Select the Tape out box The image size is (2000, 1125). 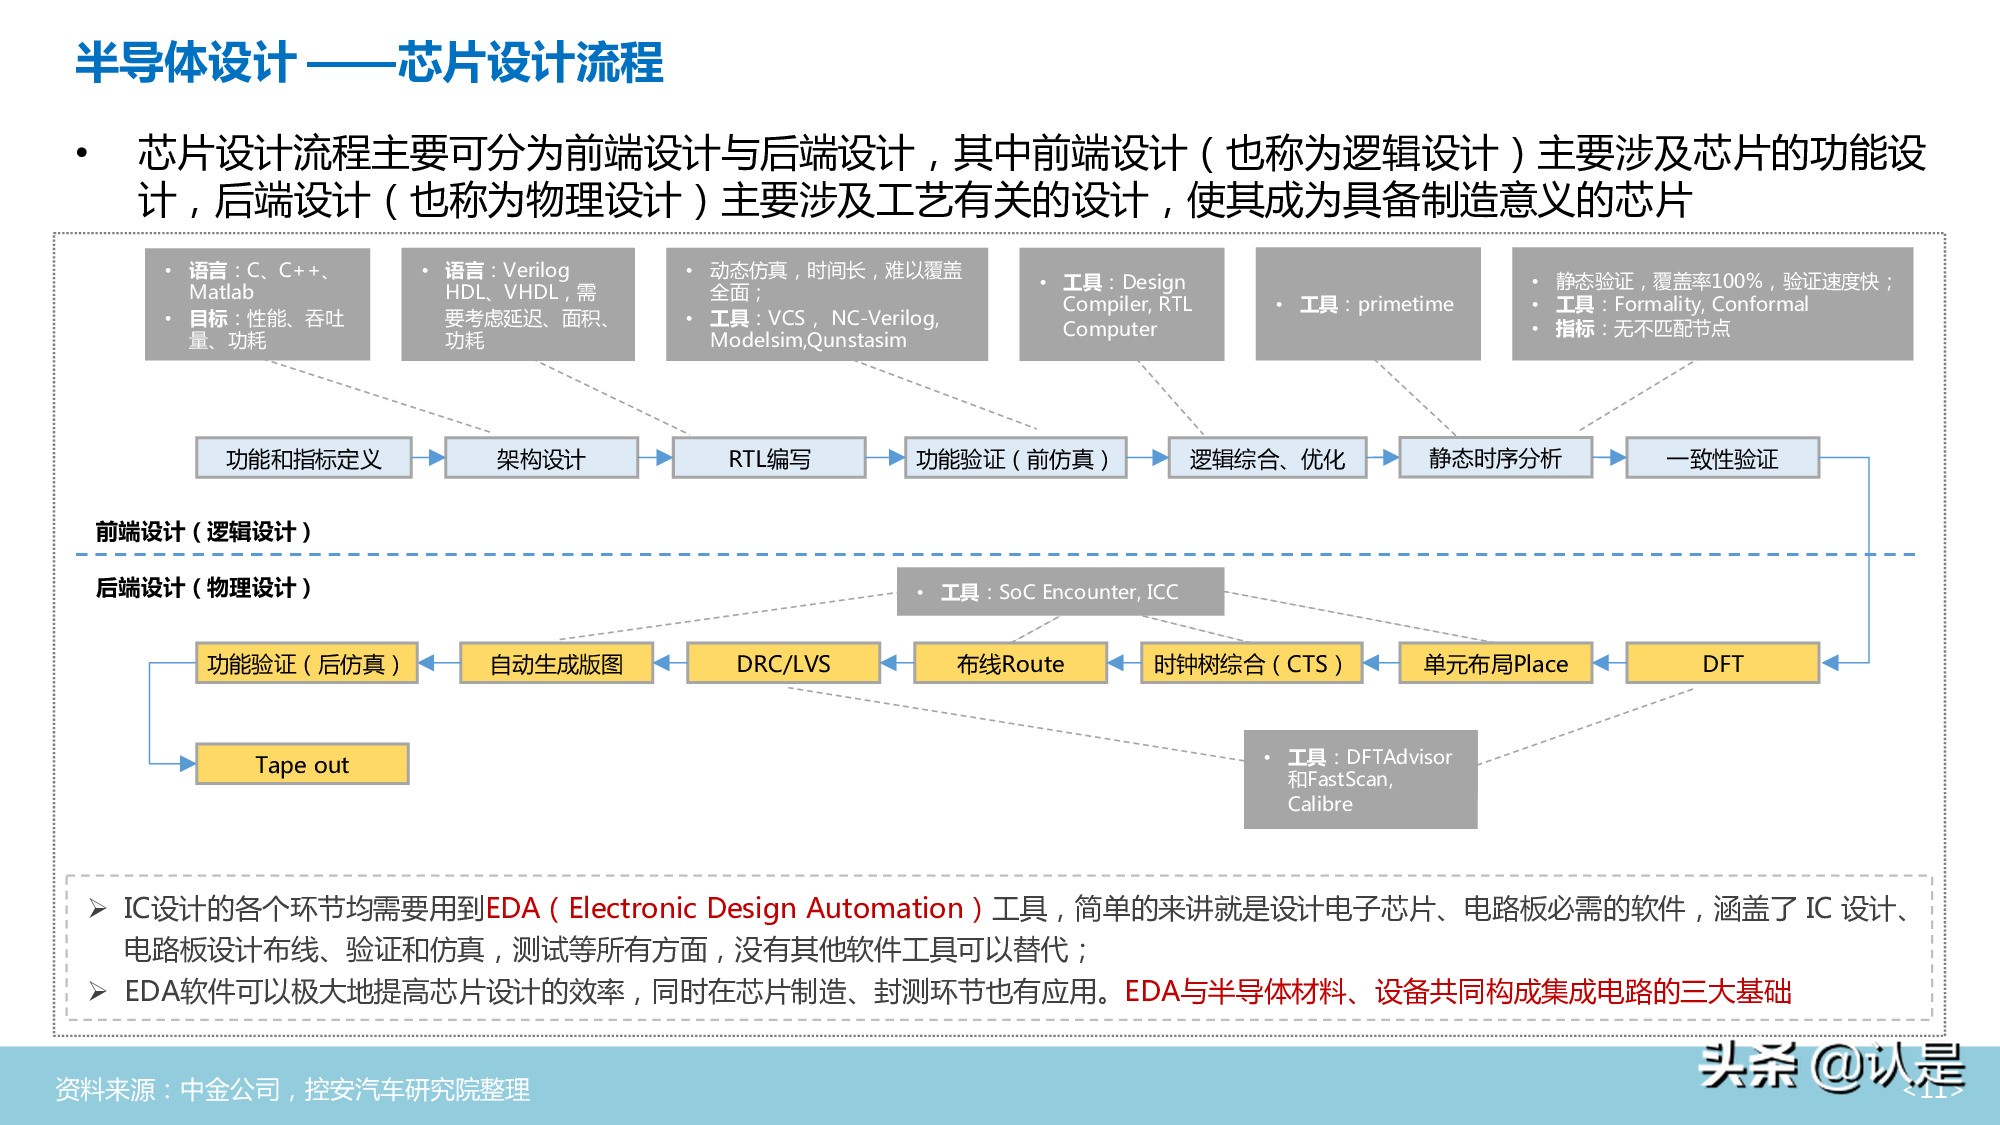[x=303, y=765]
